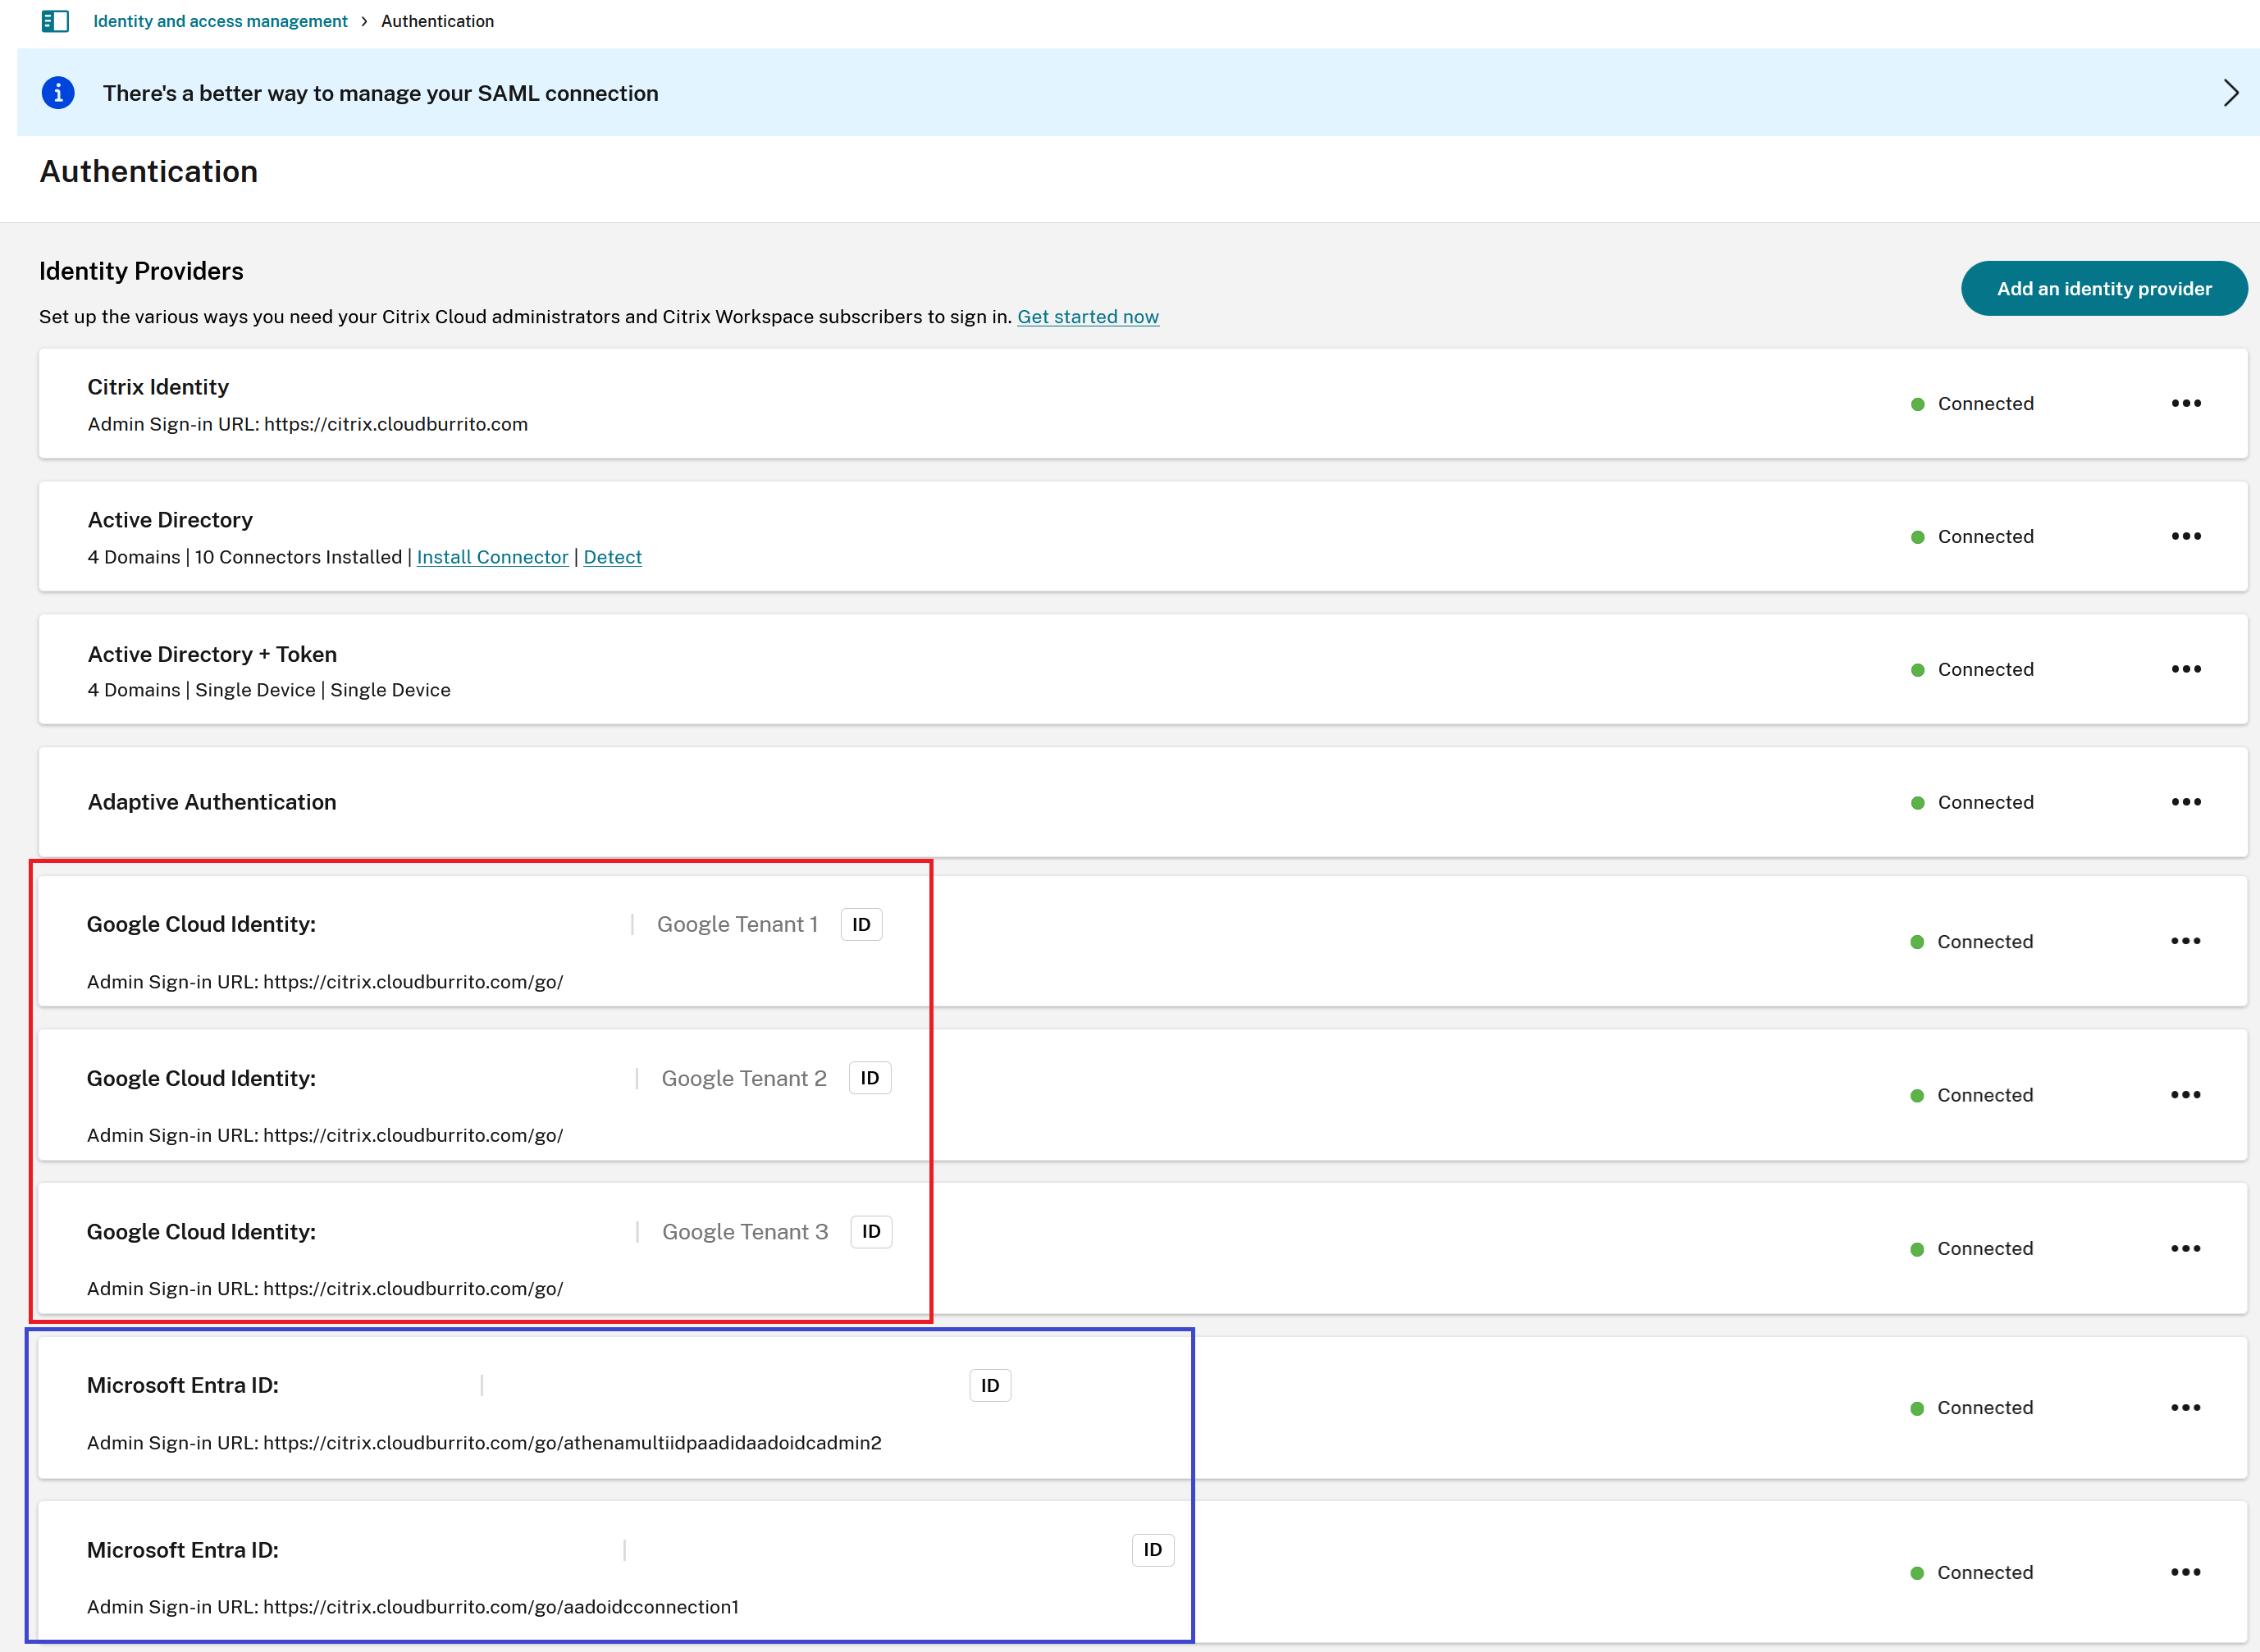The image size is (2260, 1652).
Task: Click the Authentication page heading
Action: tap(149, 171)
